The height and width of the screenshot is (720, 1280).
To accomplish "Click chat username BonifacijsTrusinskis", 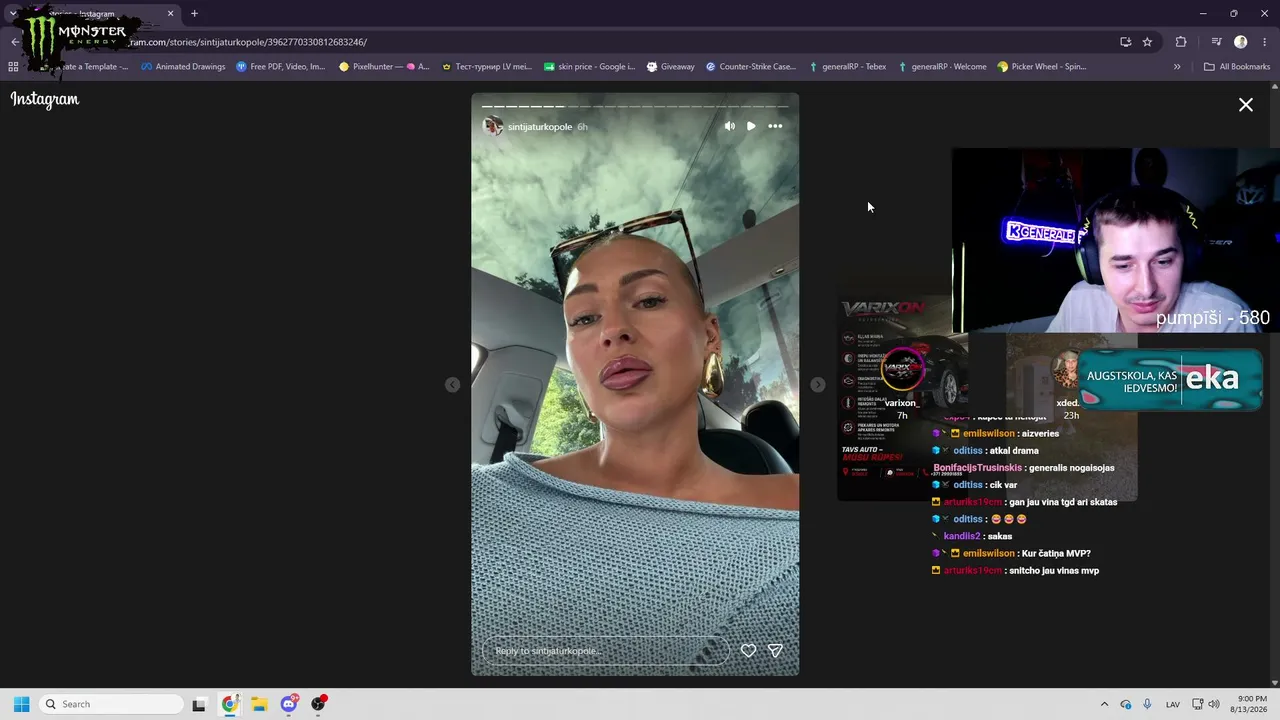I will [x=977, y=468].
